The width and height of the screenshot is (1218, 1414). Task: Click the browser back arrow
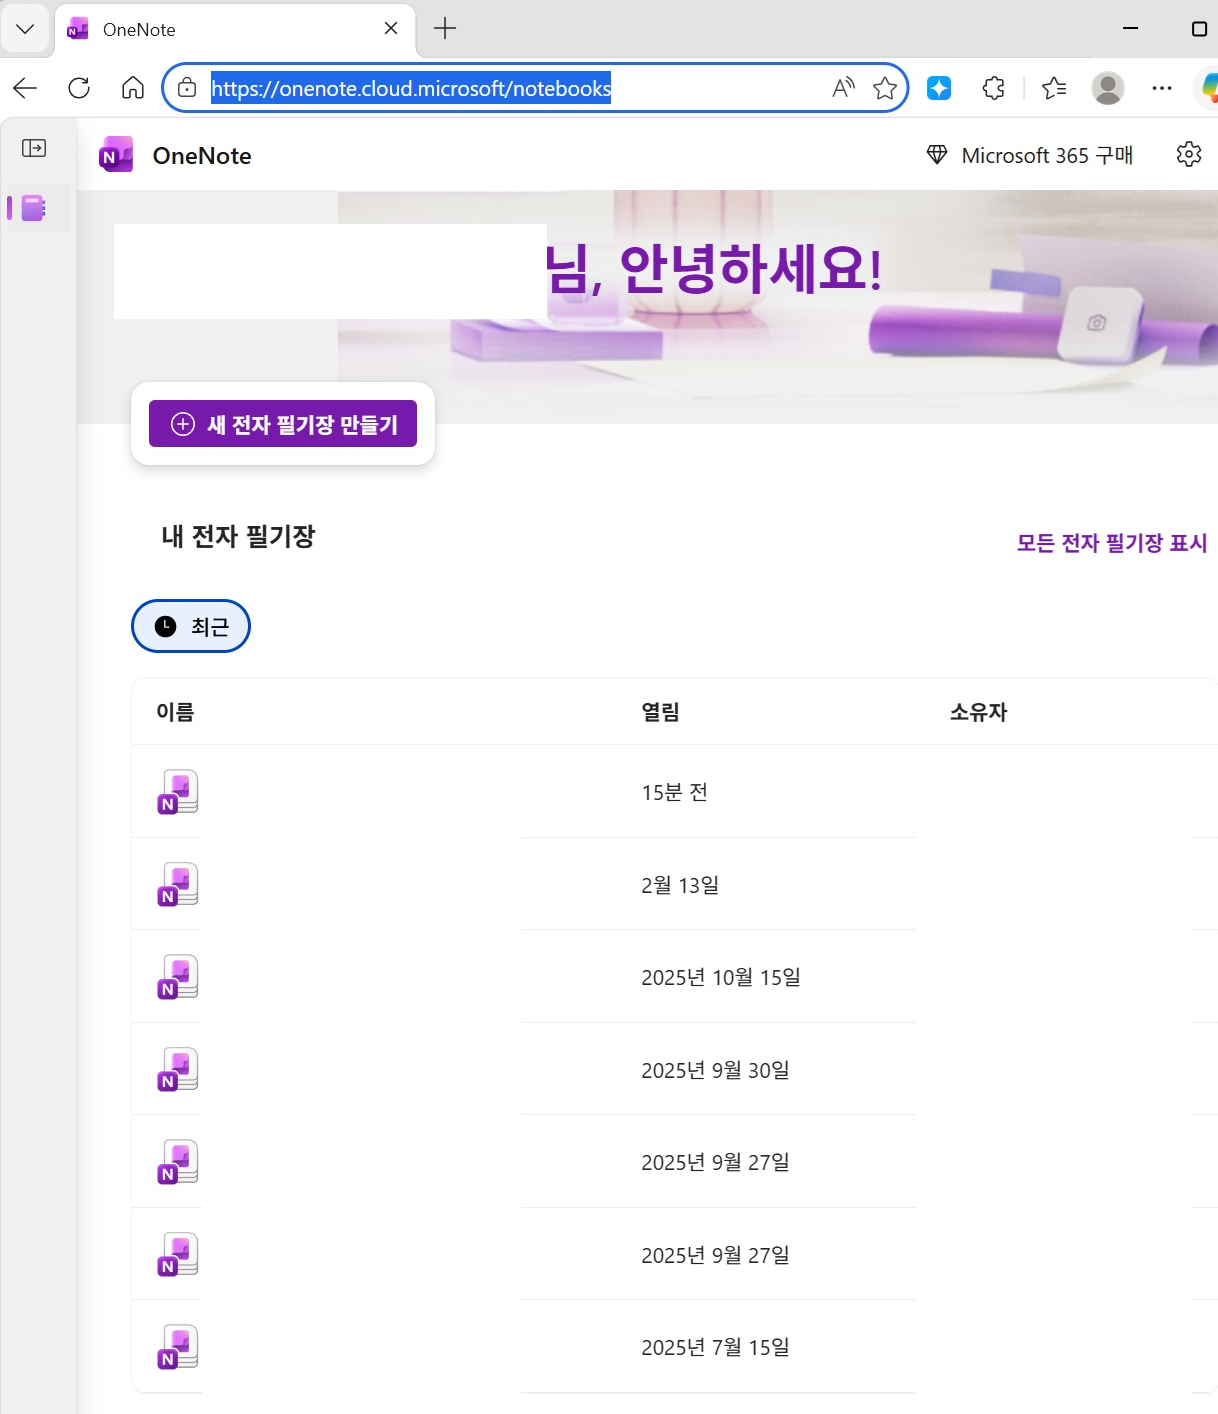(25, 88)
